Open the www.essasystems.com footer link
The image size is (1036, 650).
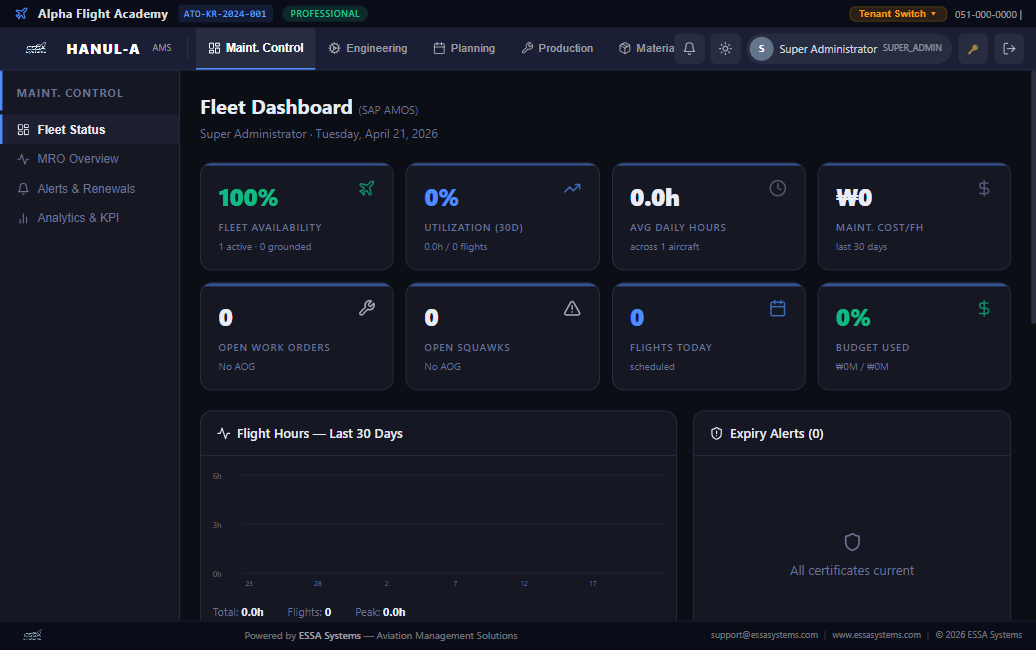876,635
